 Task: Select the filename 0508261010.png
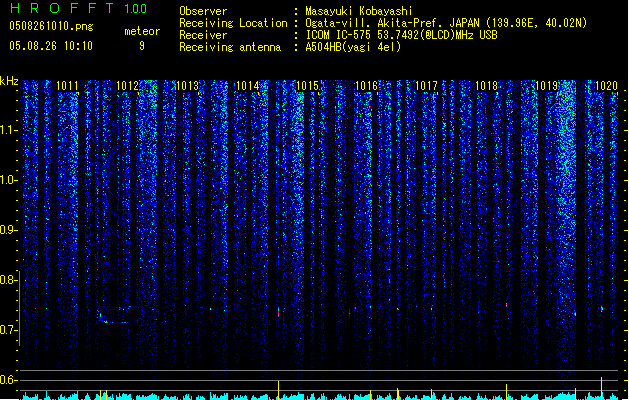click(51, 26)
